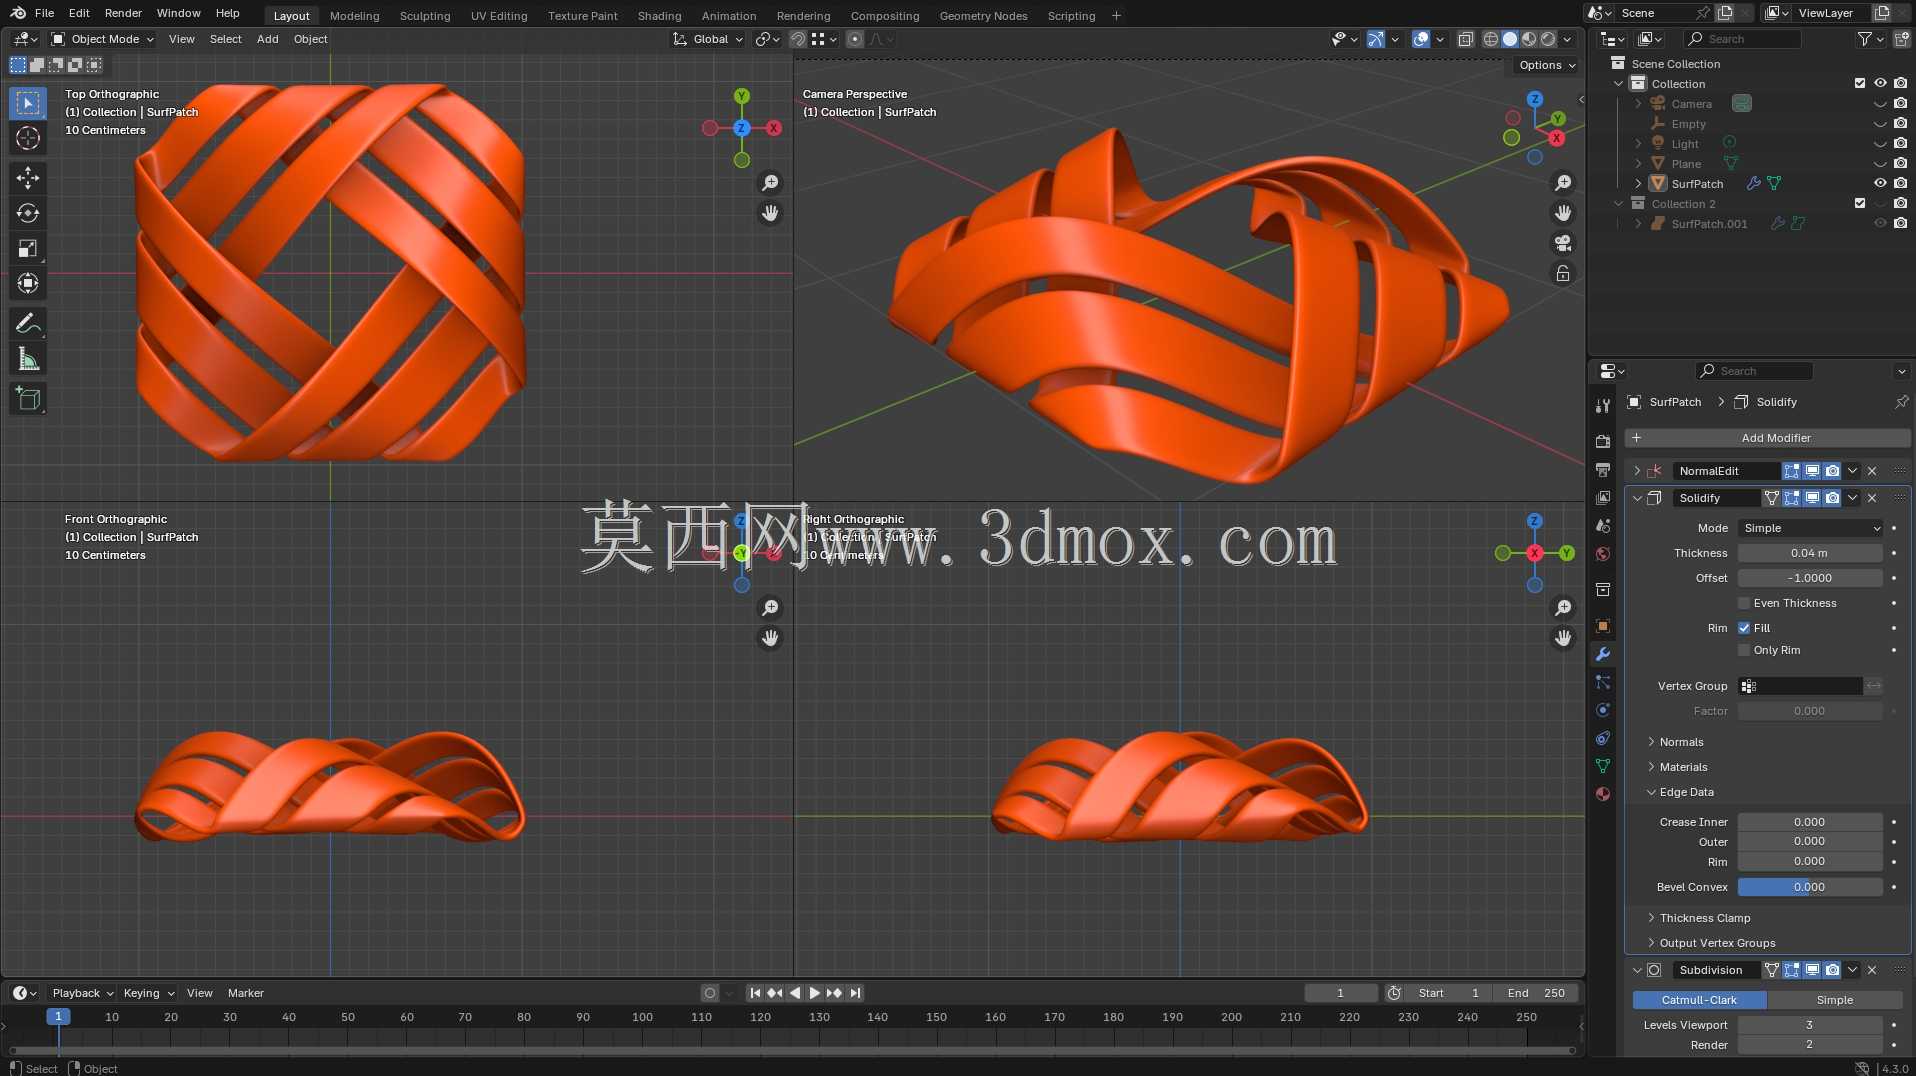Viewport: 1916px width, 1076px height.
Task: Select Simple subdivision type
Action: click(x=1834, y=1000)
